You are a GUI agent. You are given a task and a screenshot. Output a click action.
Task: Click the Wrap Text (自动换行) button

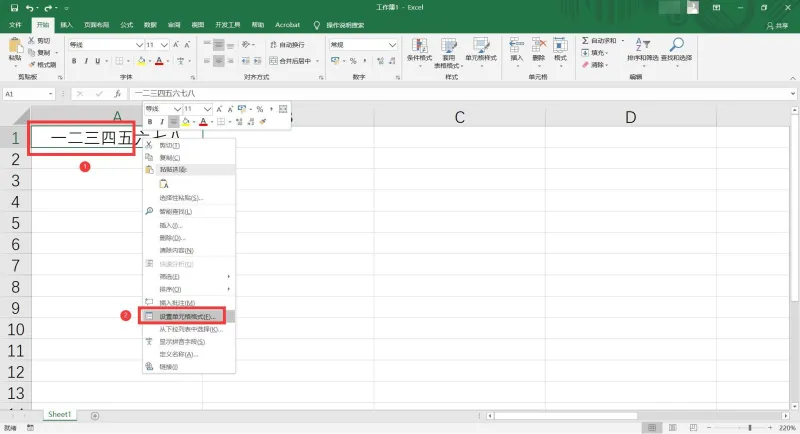(x=287, y=45)
